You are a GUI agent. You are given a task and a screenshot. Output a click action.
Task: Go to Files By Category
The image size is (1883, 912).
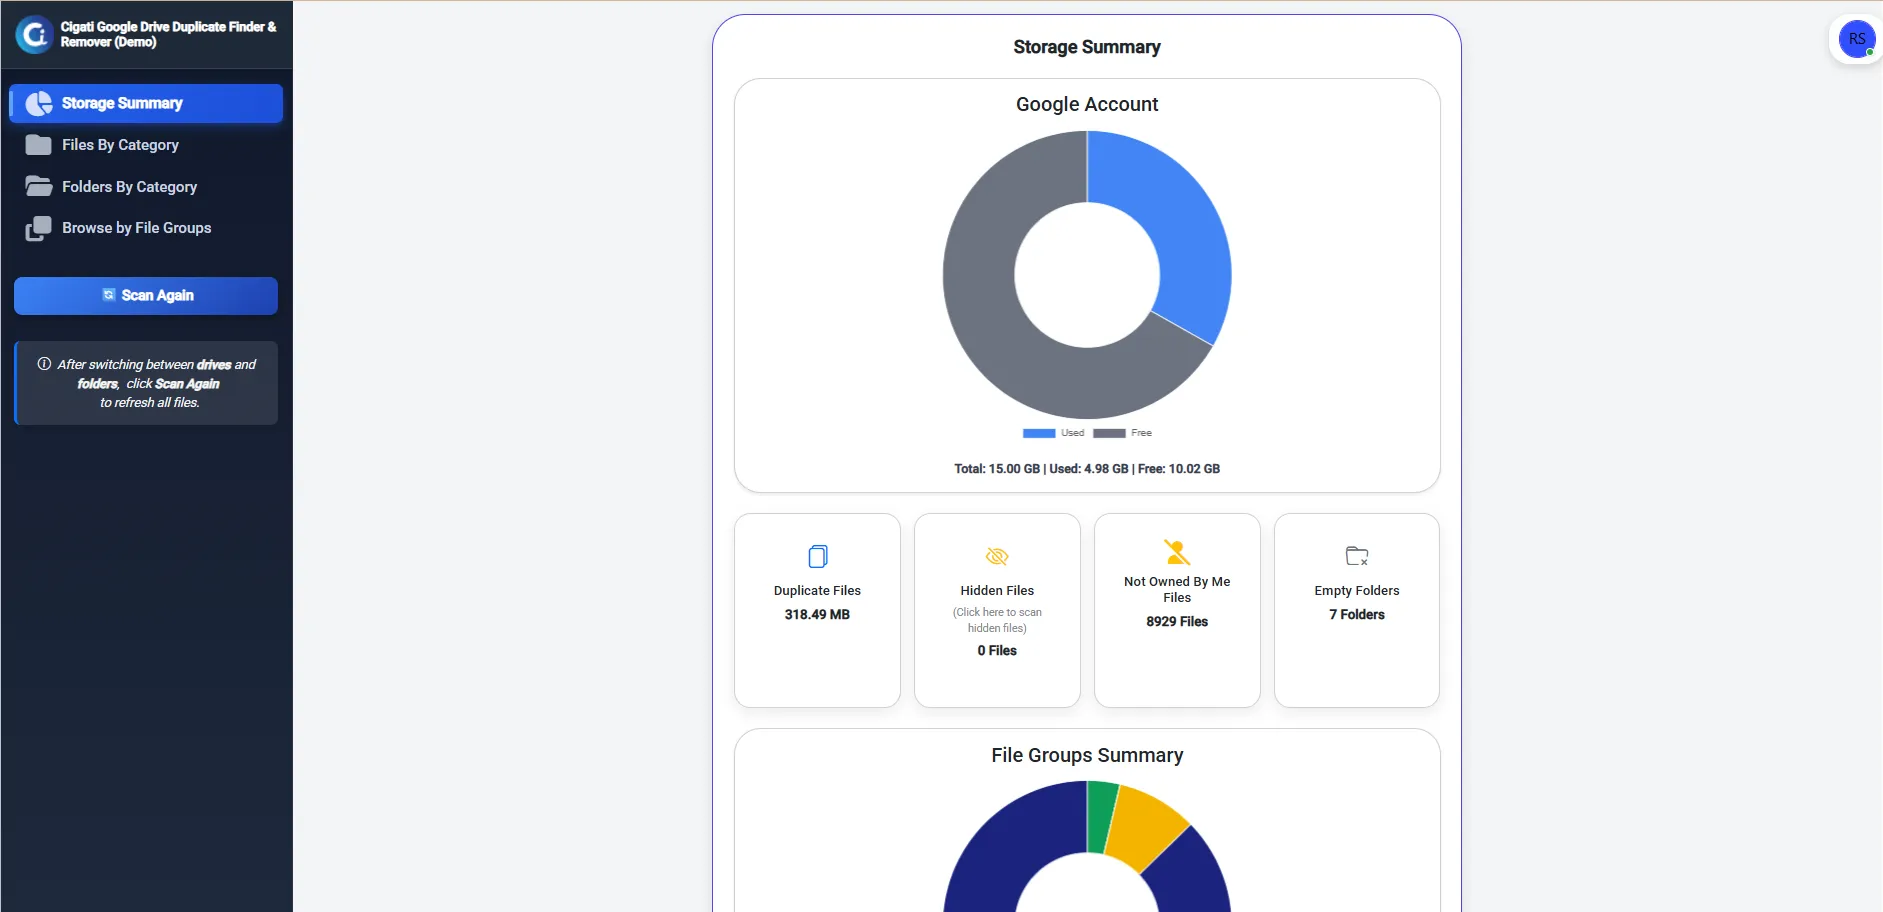[x=146, y=145]
